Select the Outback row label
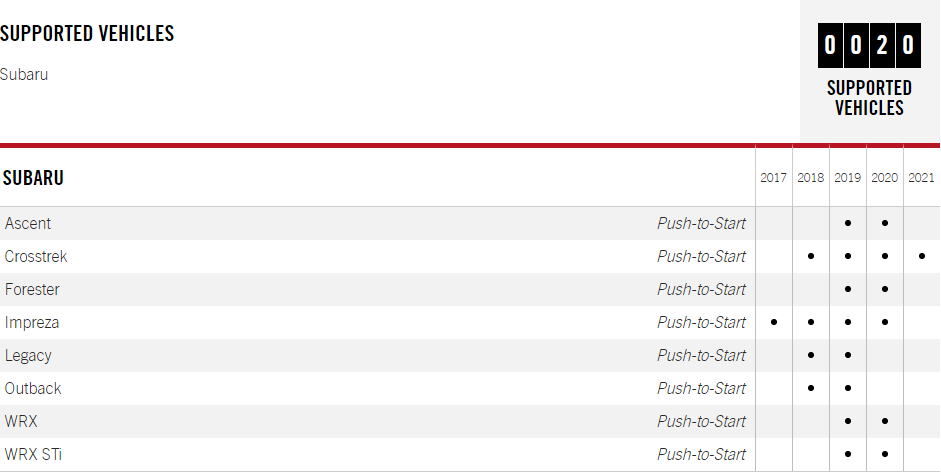The image size is (941, 472). (x=33, y=388)
